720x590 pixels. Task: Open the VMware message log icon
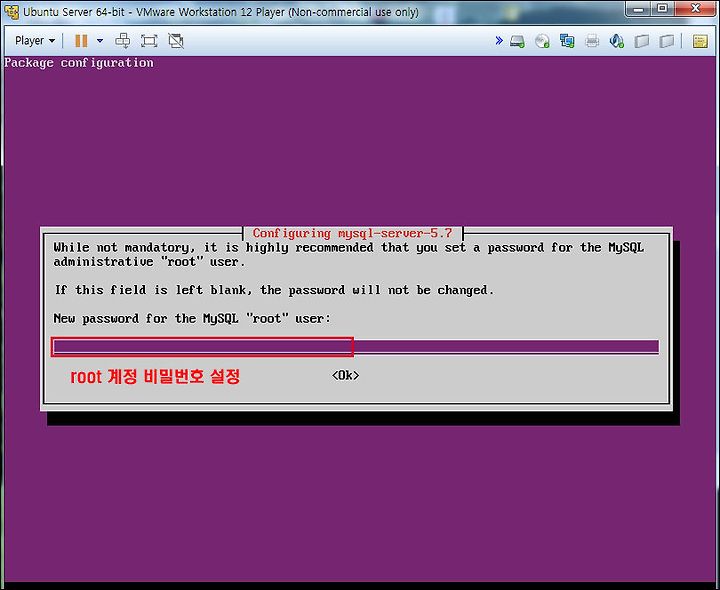coord(700,41)
